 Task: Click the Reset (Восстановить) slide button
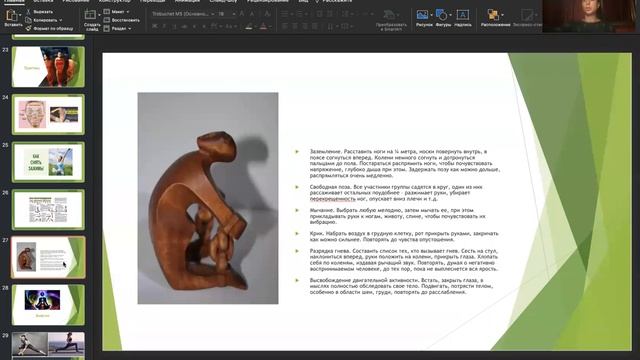point(122,20)
